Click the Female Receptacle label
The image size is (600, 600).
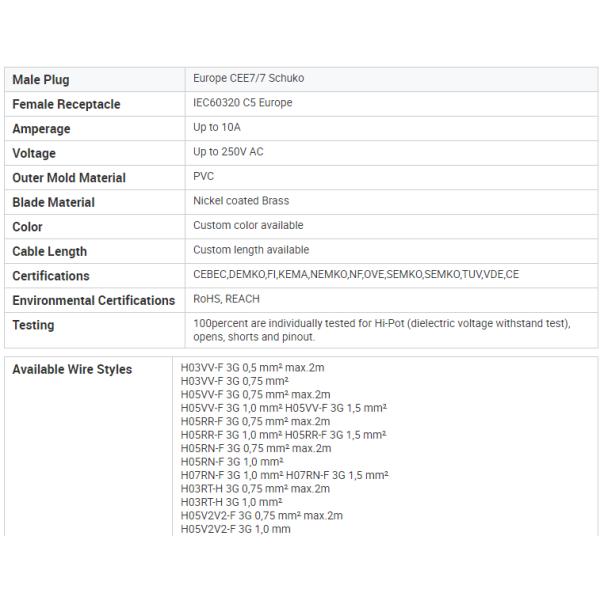(66, 105)
